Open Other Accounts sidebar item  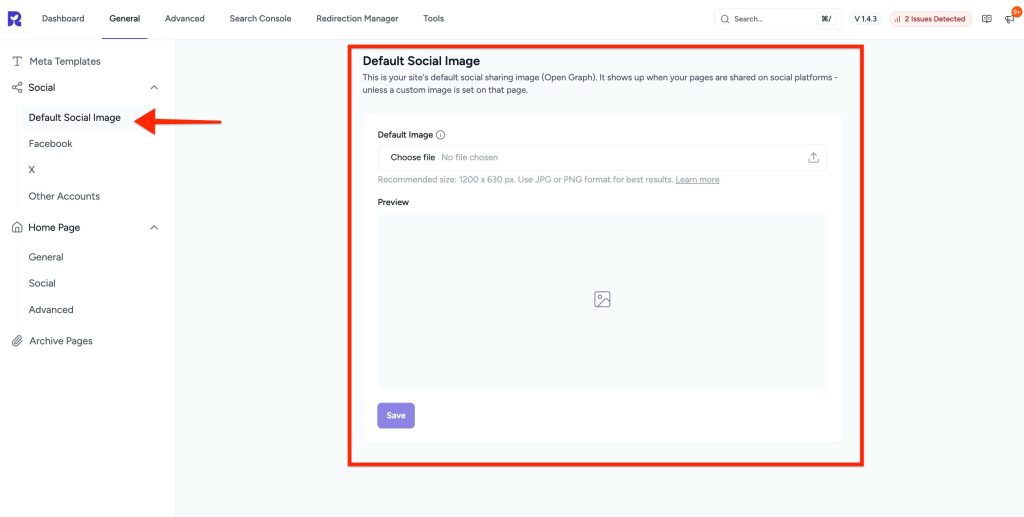[x=64, y=196]
